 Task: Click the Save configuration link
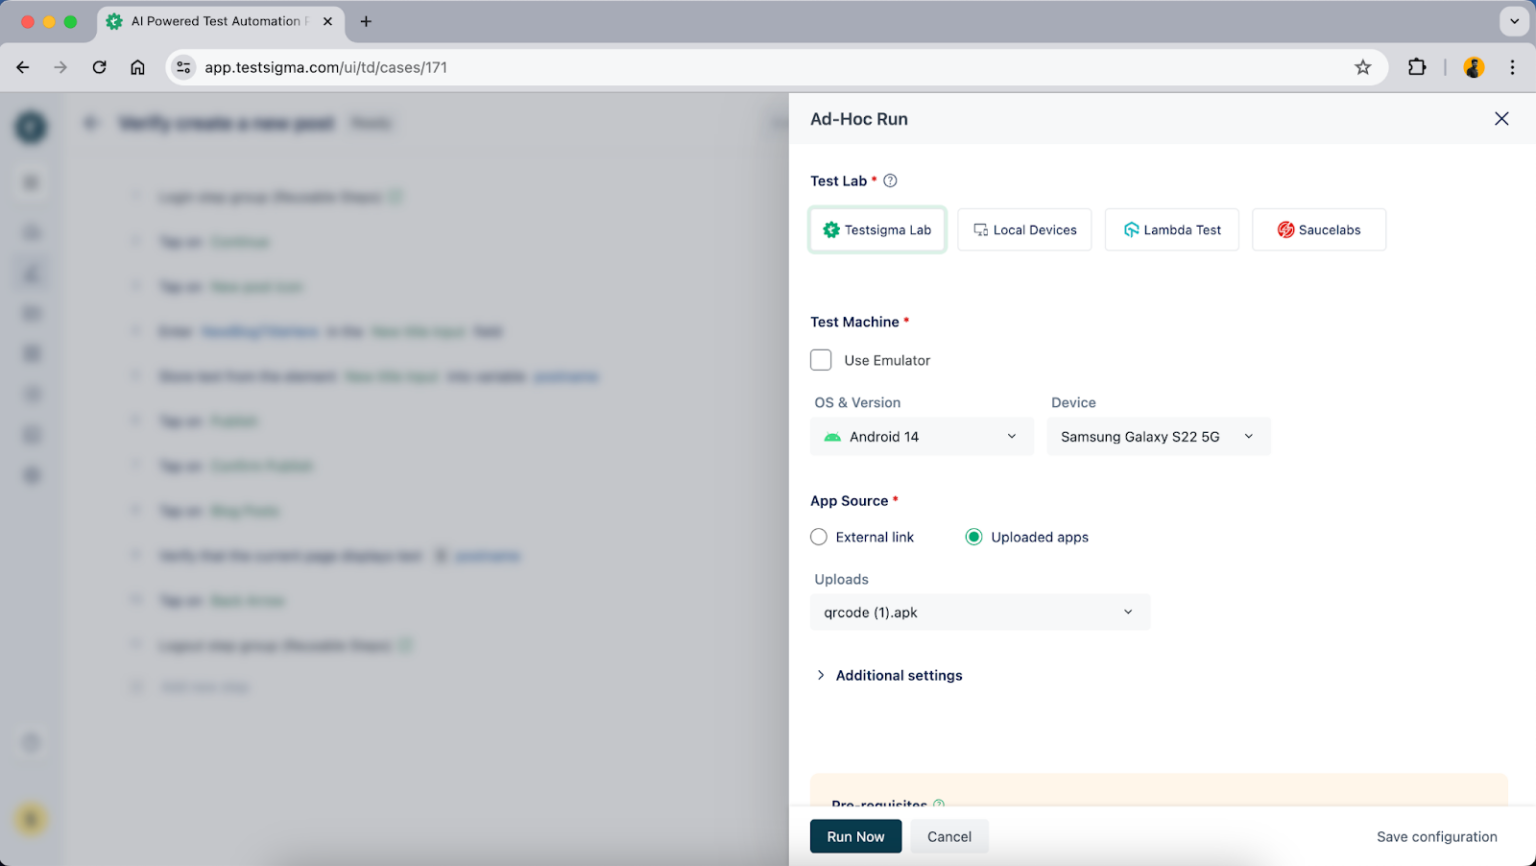click(x=1437, y=836)
